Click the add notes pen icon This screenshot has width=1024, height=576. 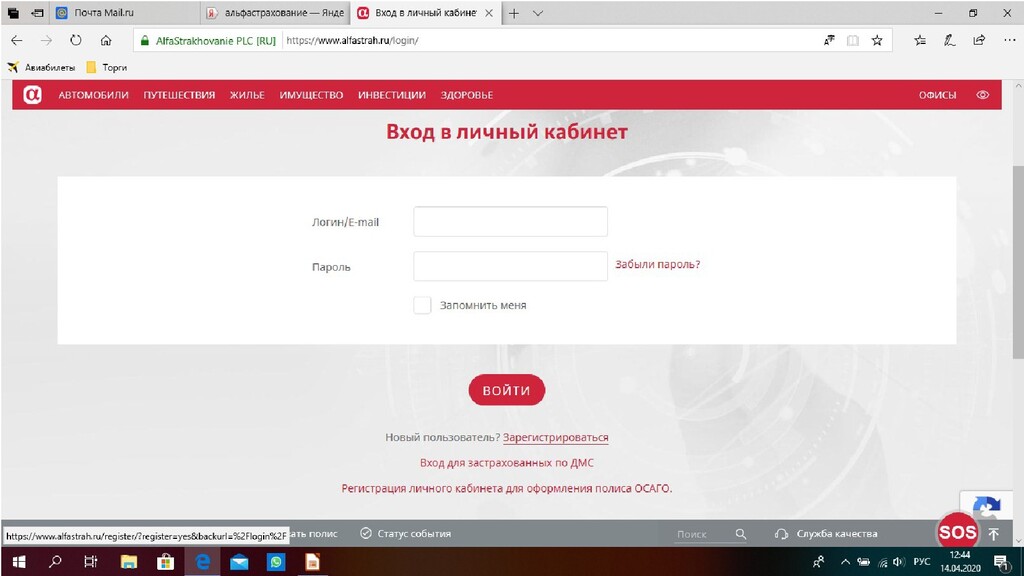(x=950, y=40)
